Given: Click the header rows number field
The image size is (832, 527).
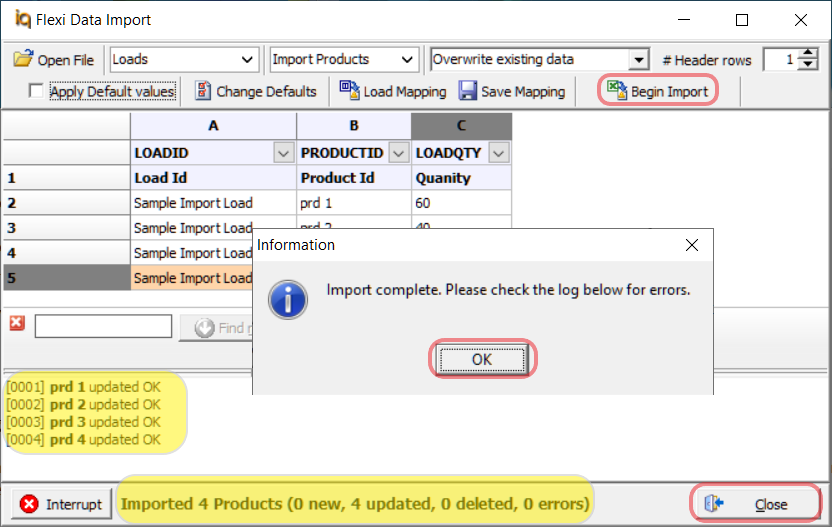Looking at the screenshot, I should coord(781,59).
